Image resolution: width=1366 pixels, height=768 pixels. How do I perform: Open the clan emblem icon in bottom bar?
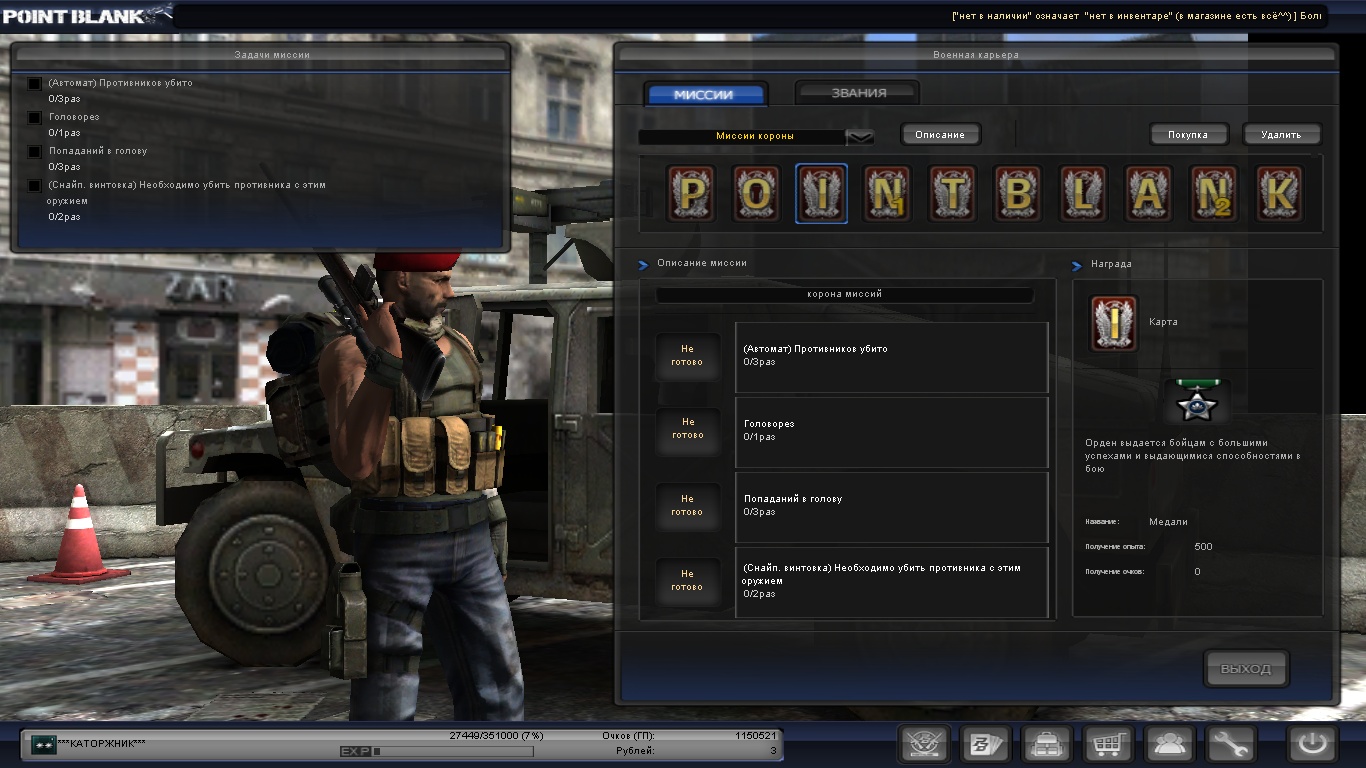(x=924, y=745)
